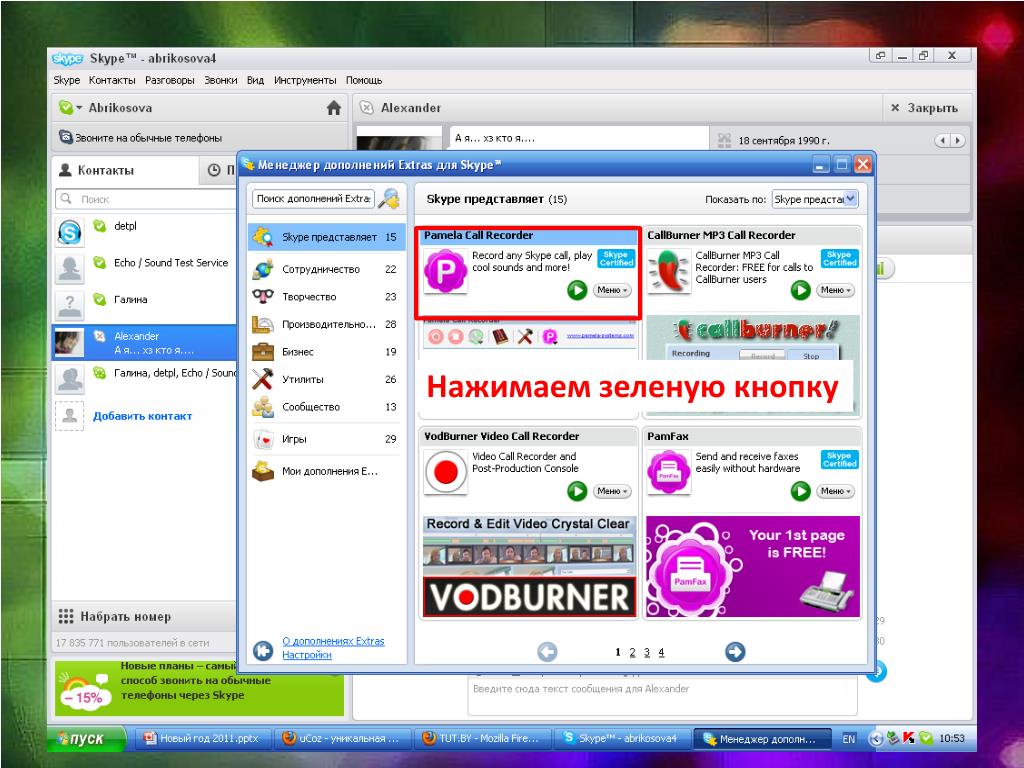Click the round back arrow beside Настройки

pyautogui.click(x=263, y=650)
